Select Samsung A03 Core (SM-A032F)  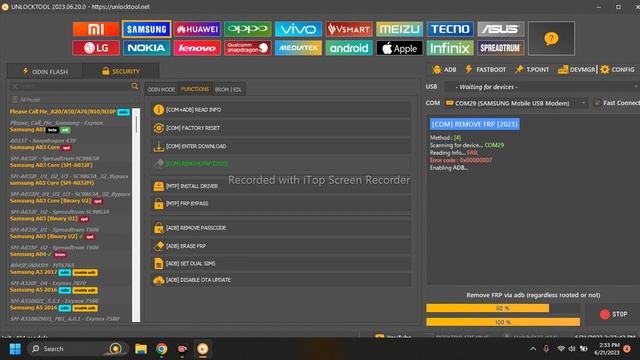pos(51,165)
